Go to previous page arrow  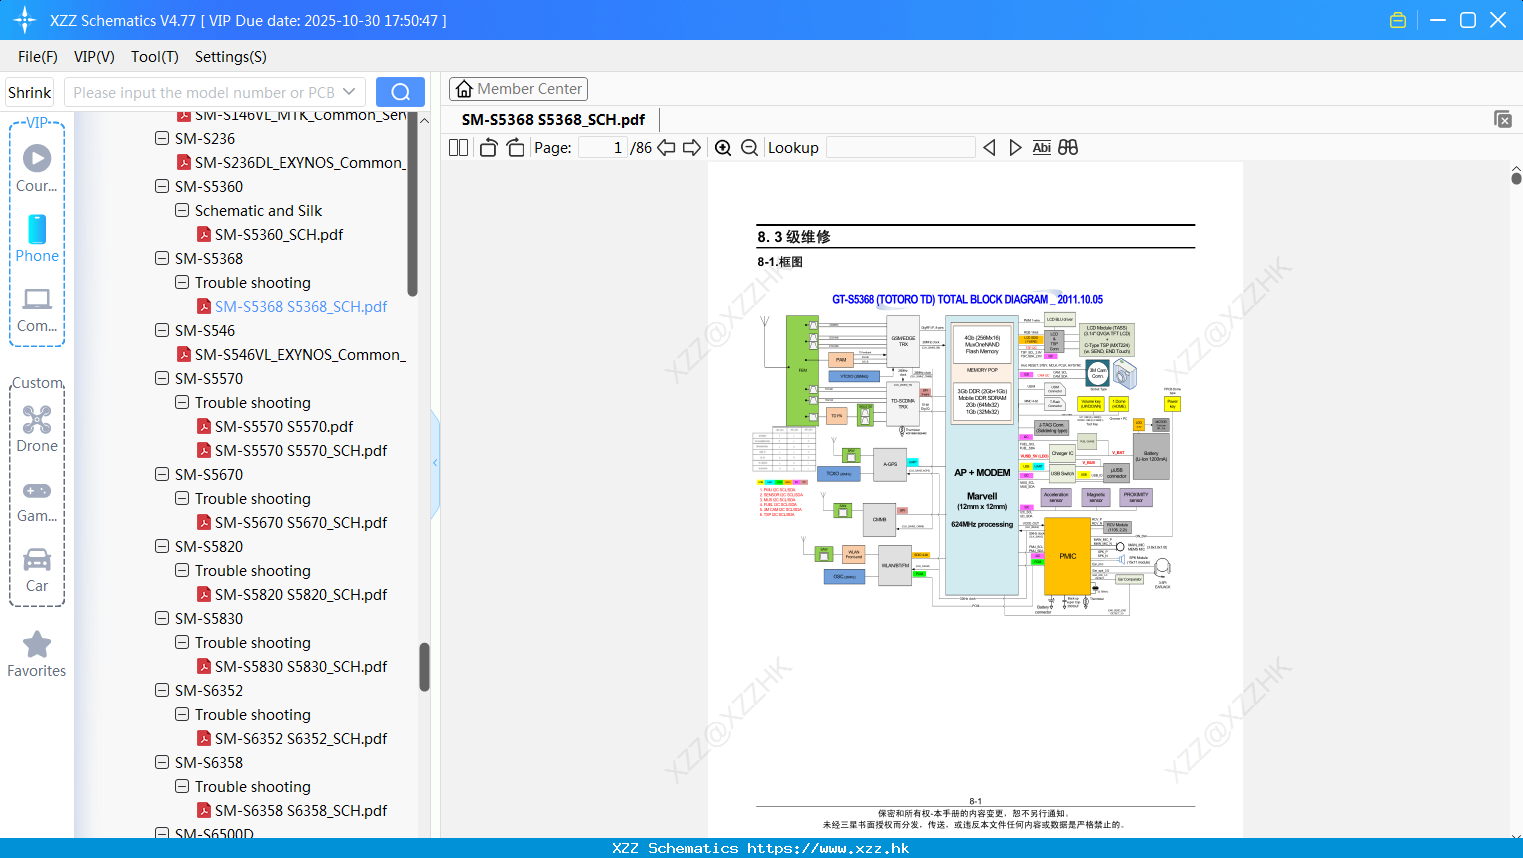click(x=666, y=148)
